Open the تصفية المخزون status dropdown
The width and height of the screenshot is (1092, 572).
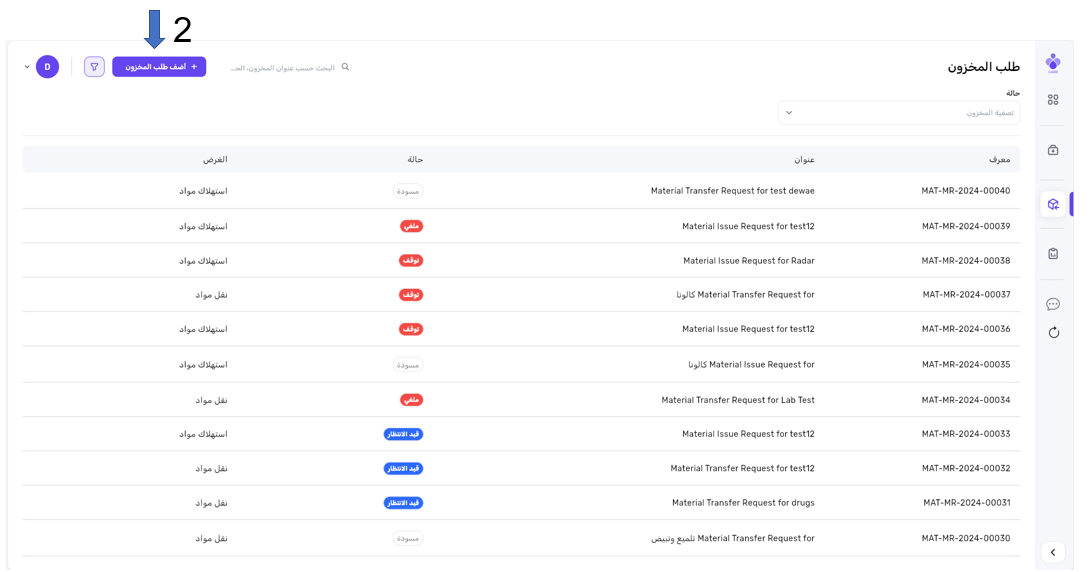[x=898, y=113]
